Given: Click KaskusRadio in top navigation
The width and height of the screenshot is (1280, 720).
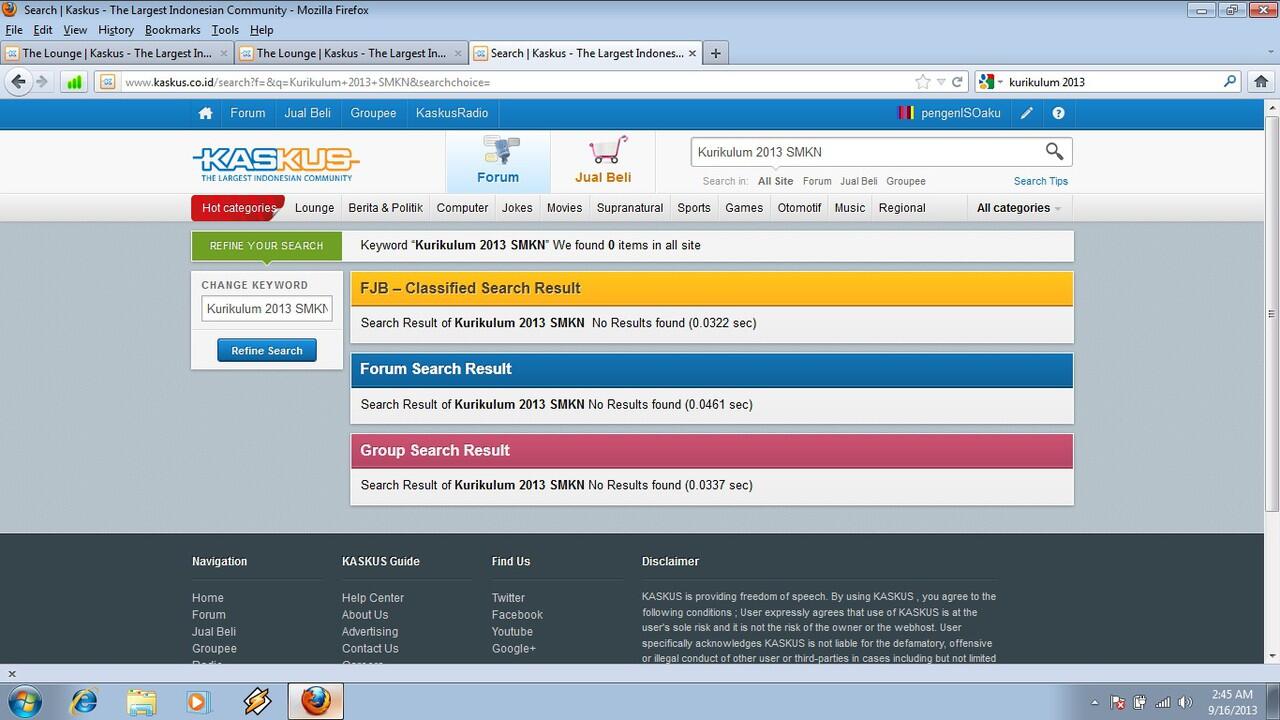Looking at the screenshot, I should 452,113.
